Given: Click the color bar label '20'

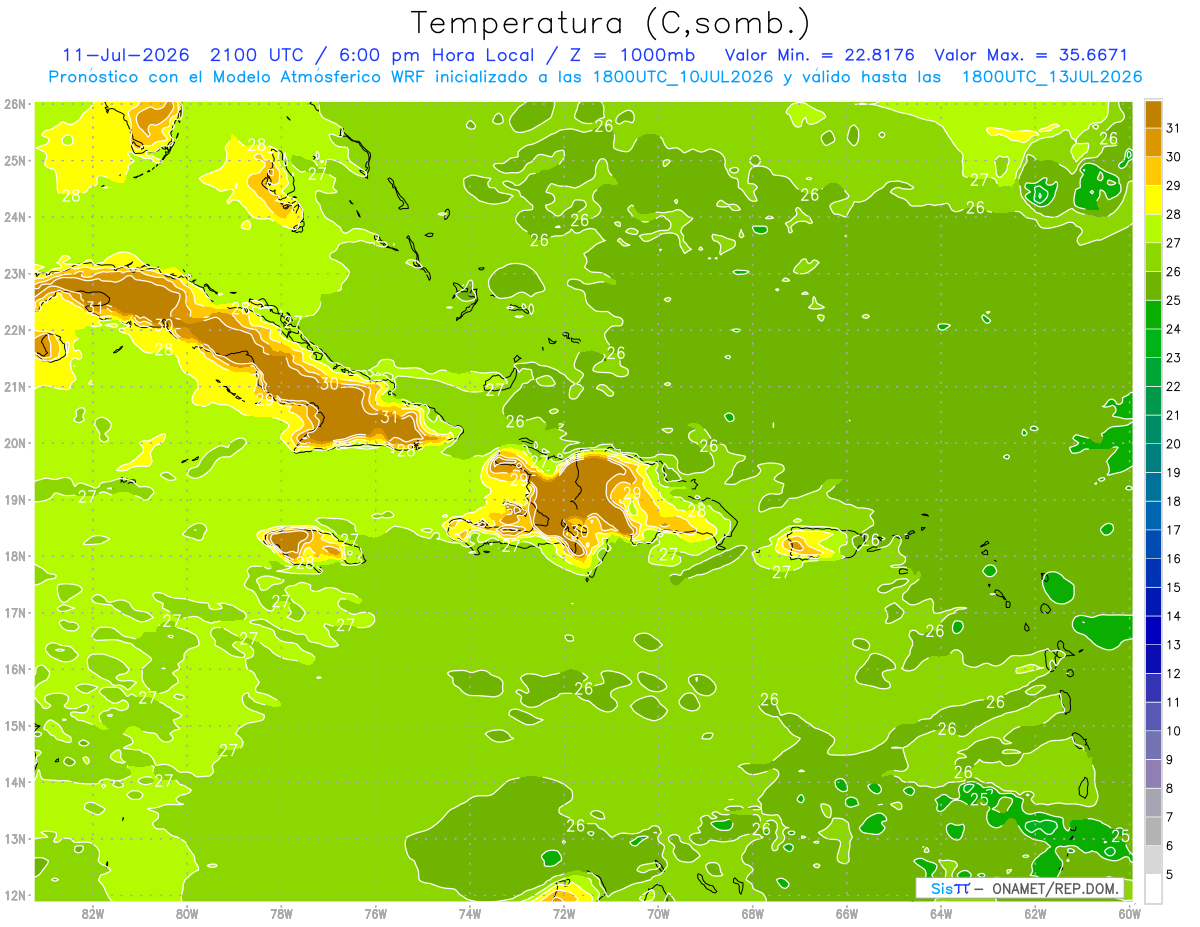Looking at the screenshot, I should pyautogui.click(x=1174, y=444).
